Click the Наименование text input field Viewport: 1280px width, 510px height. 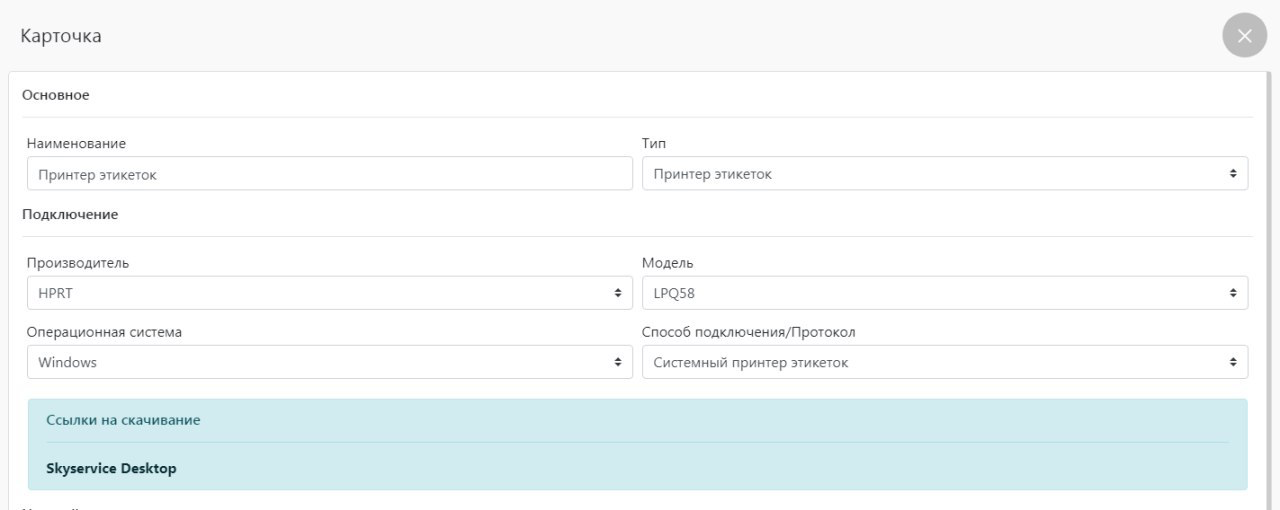coord(329,174)
